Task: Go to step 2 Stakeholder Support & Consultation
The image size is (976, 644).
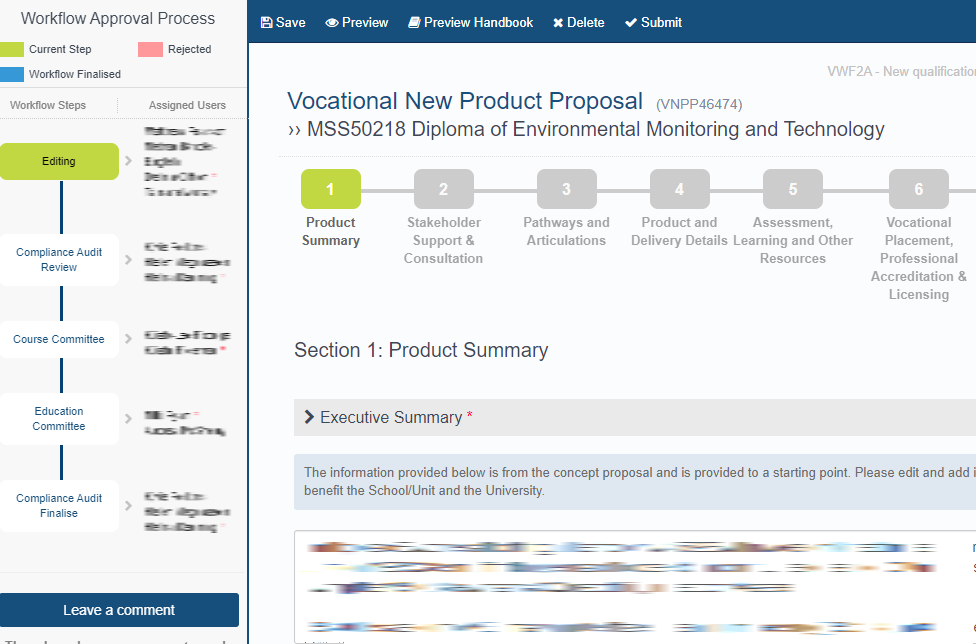Action: 443,189
